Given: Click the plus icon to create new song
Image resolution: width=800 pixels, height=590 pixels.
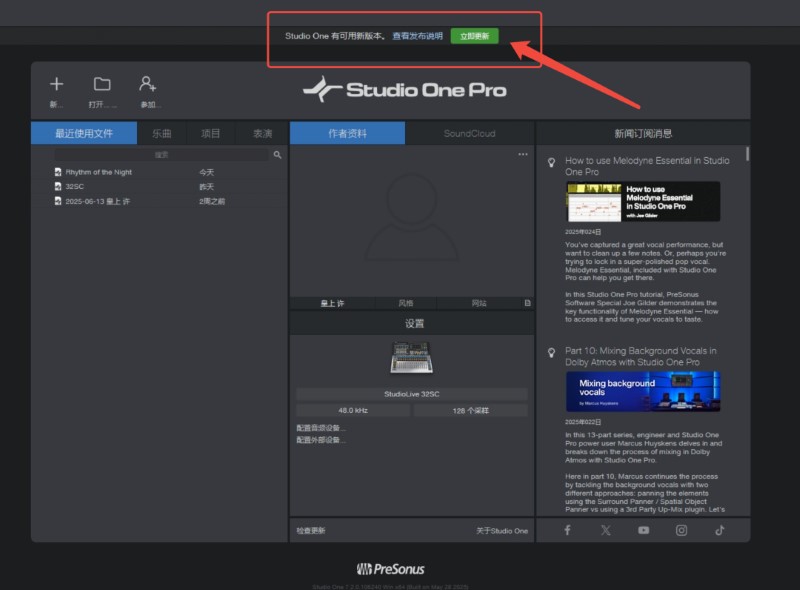Looking at the screenshot, I should (x=57, y=84).
